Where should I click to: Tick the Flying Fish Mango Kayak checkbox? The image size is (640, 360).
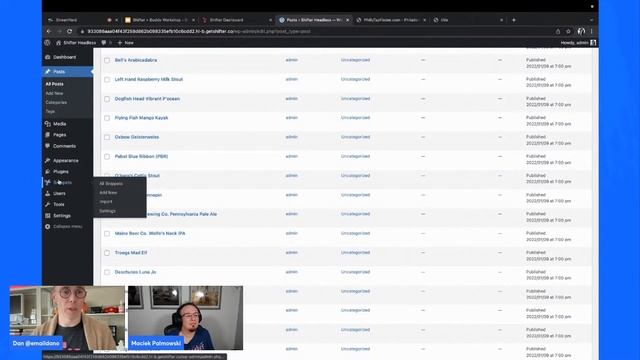(107, 118)
